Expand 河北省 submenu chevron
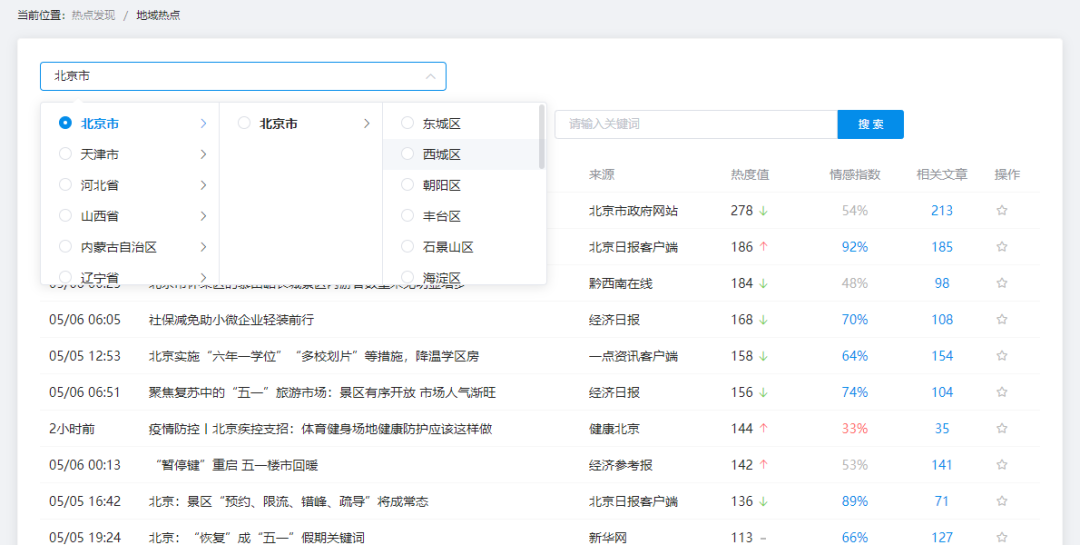The image size is (1080, 545). click(203, 185)
